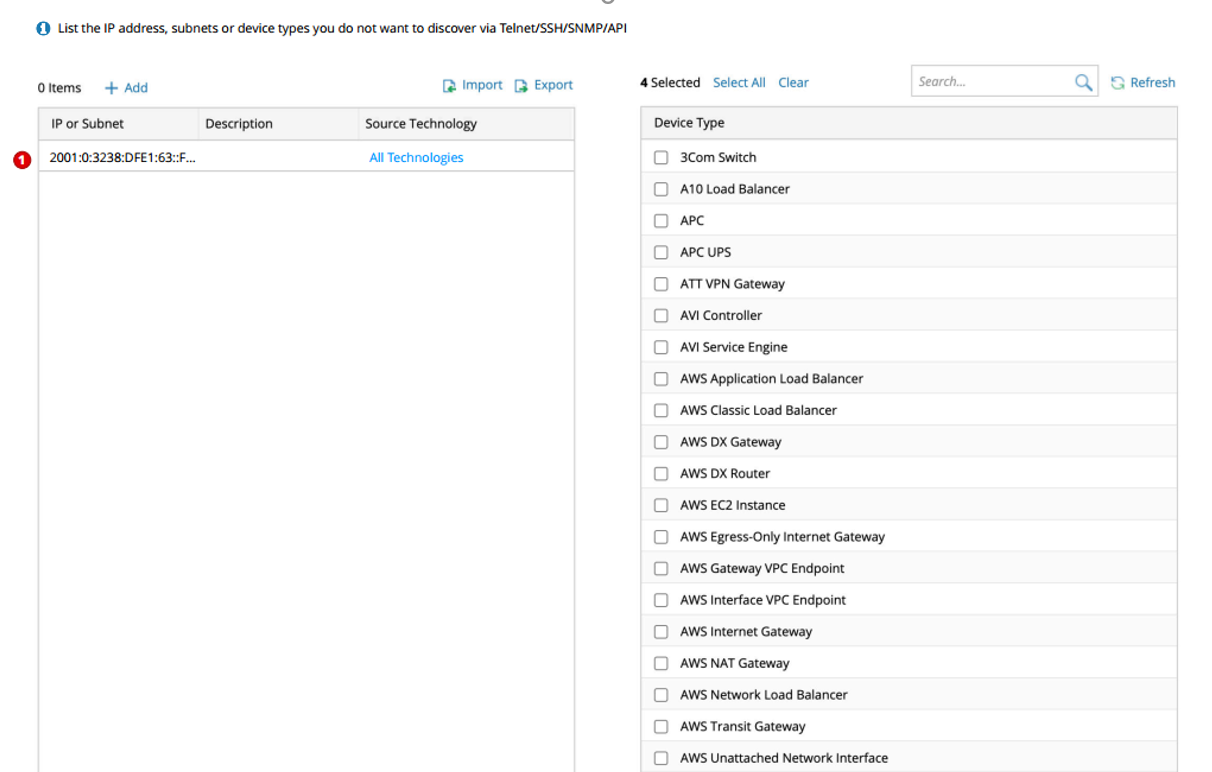Click Select All device types
This screenshot has height=772, width=1212.
[x=739, y=83]
